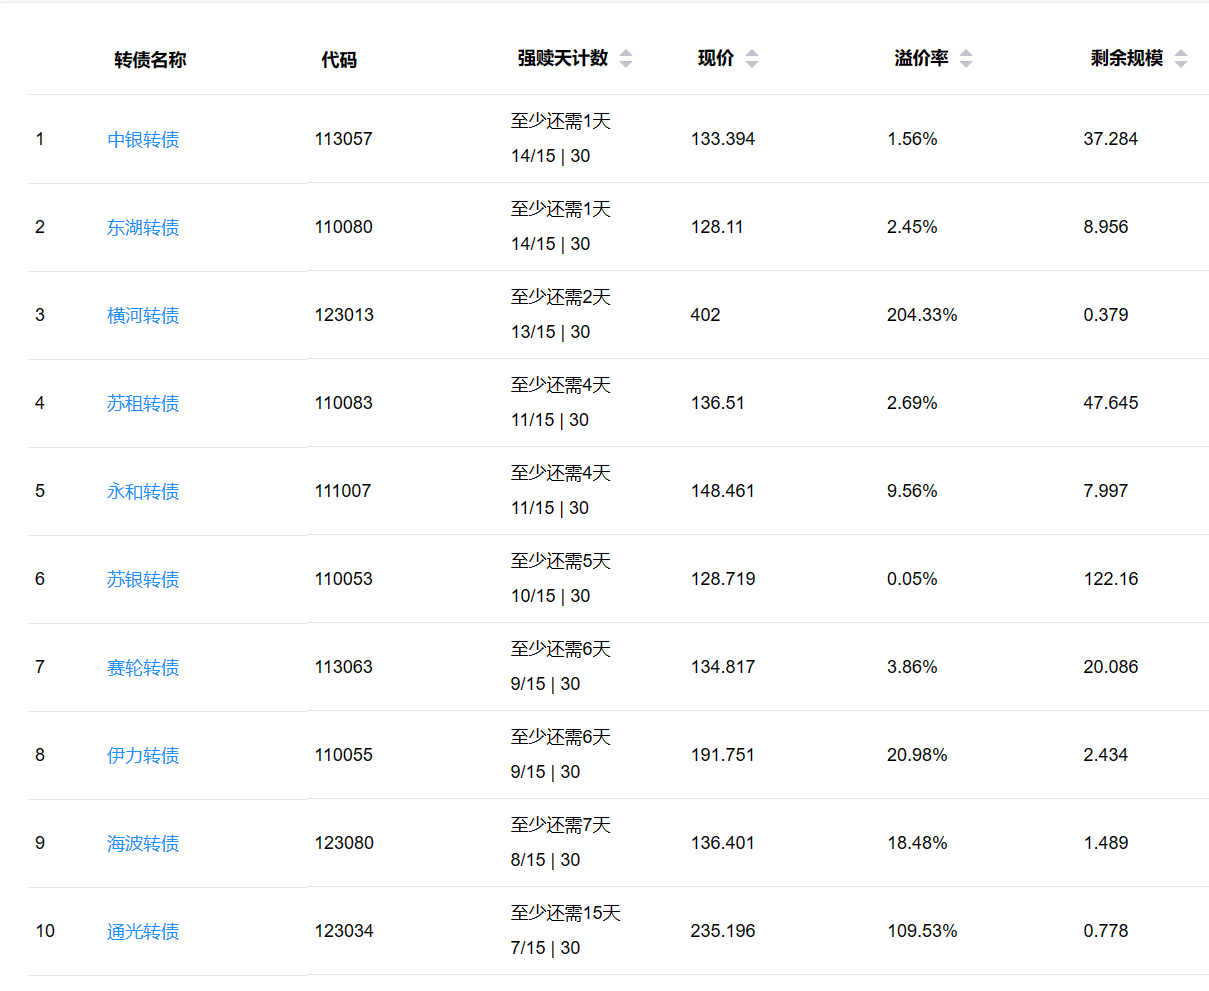Open the 中银转债 bond link
Screen dimensions: 1209x991
(x=143, y=140)
